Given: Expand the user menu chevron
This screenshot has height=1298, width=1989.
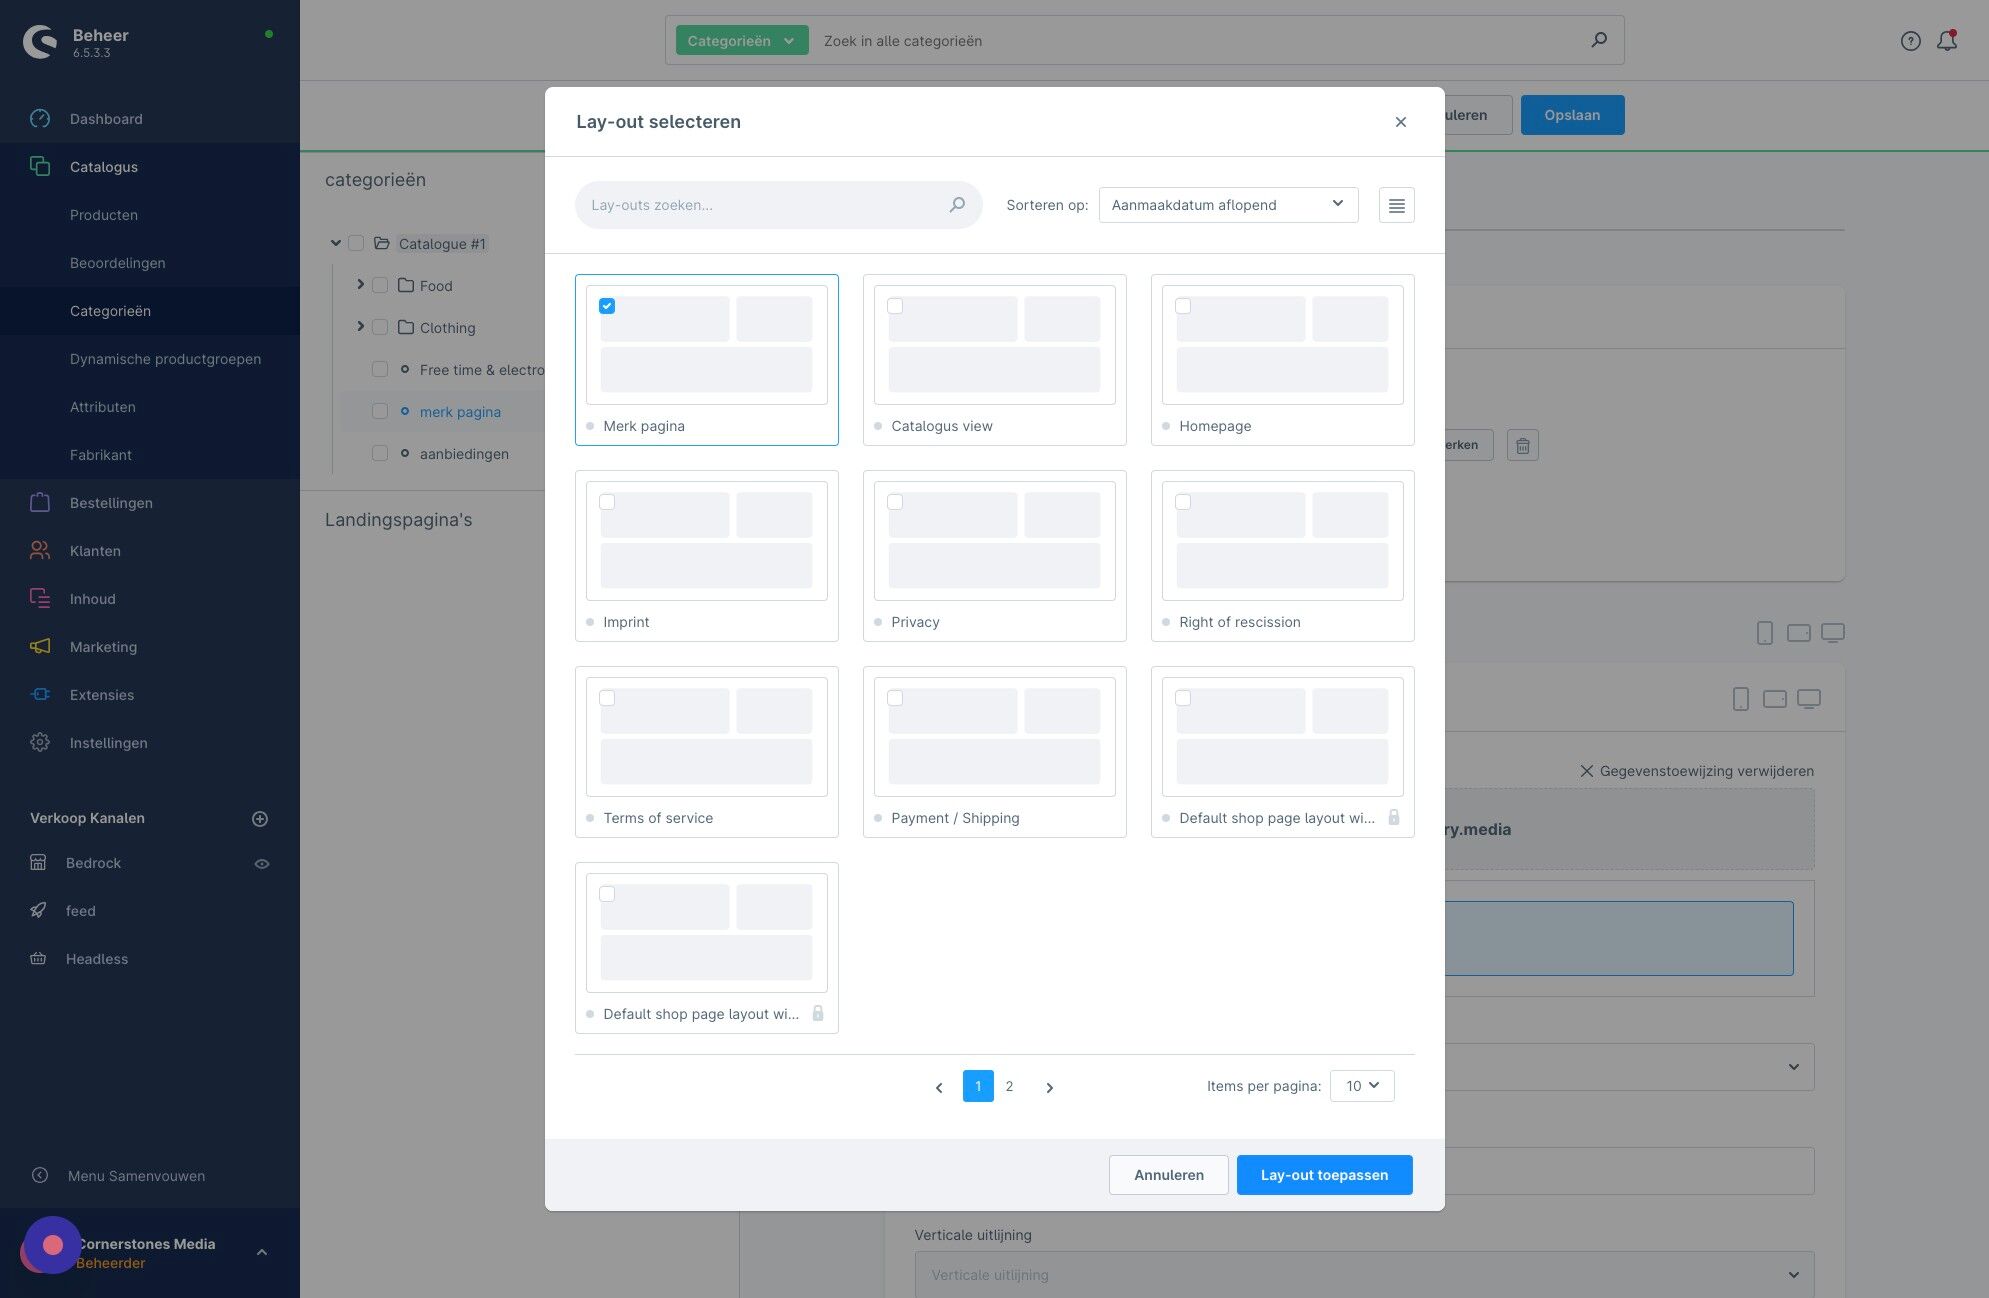Looking at the screenshot, I should [x=262, y=1252].
